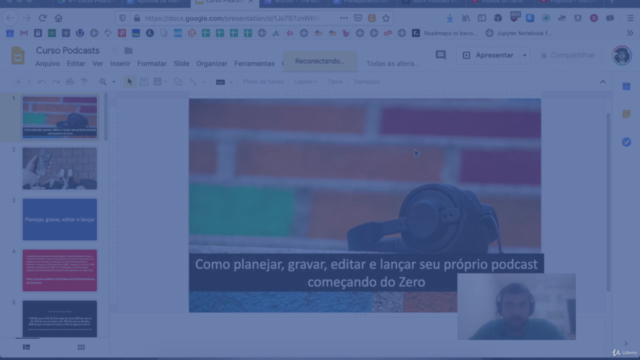Switch to filmstrip view
This screenshot has width=640, height=360.
pyautogui.click(x=27, y=347)
